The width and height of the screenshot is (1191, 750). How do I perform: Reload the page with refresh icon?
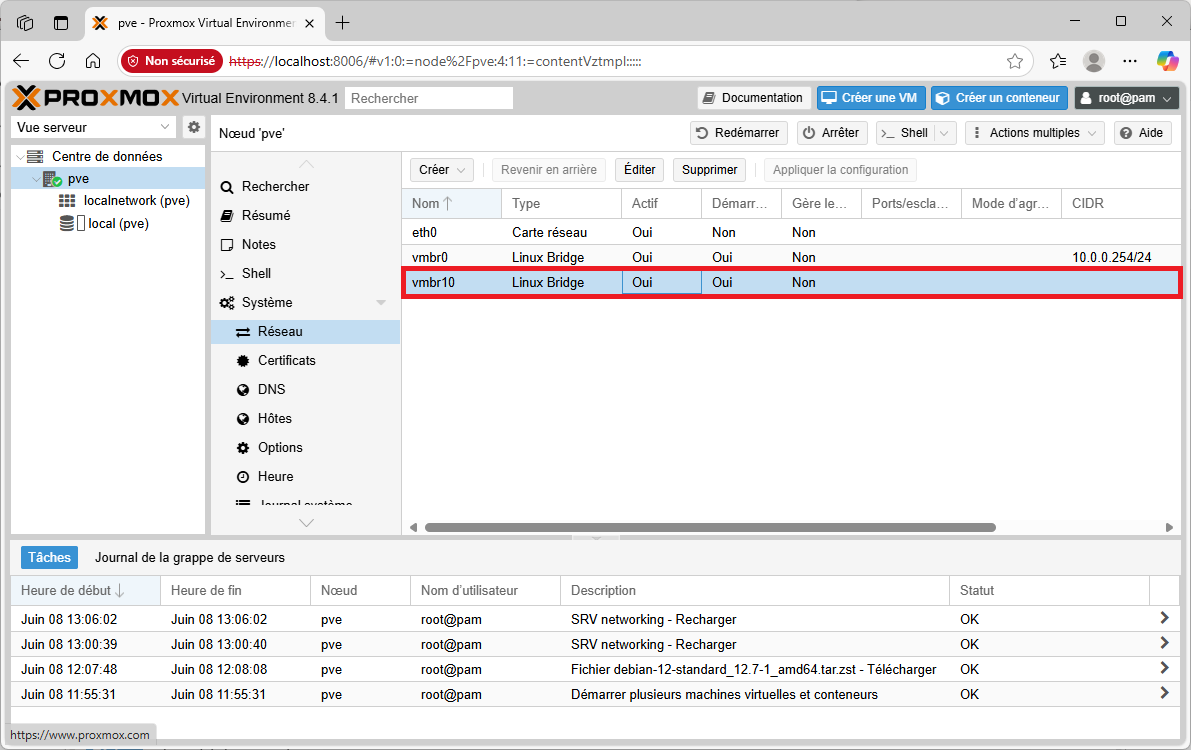[57, 62]
